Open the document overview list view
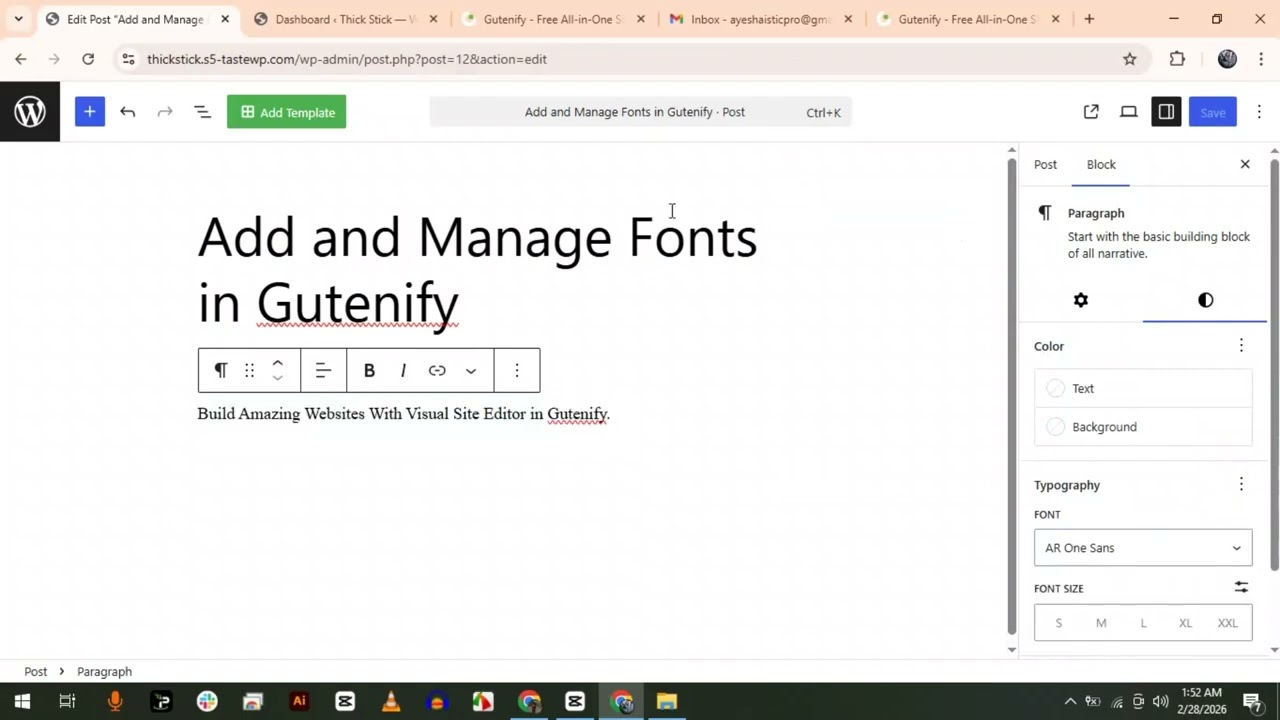1280x720 pixels. 202,112
